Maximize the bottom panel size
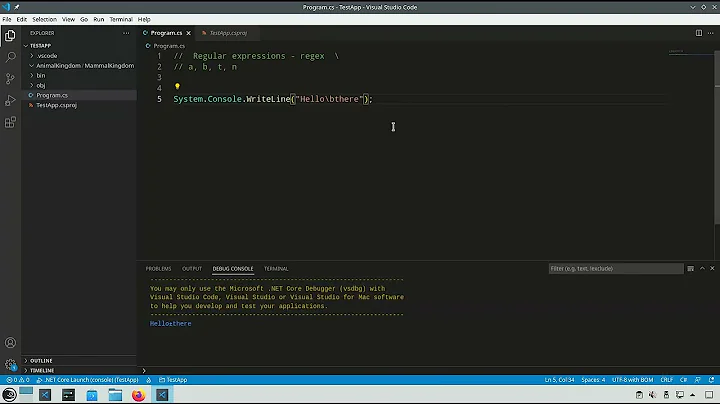This screenshot has height=404, width=720. point(702,269)
